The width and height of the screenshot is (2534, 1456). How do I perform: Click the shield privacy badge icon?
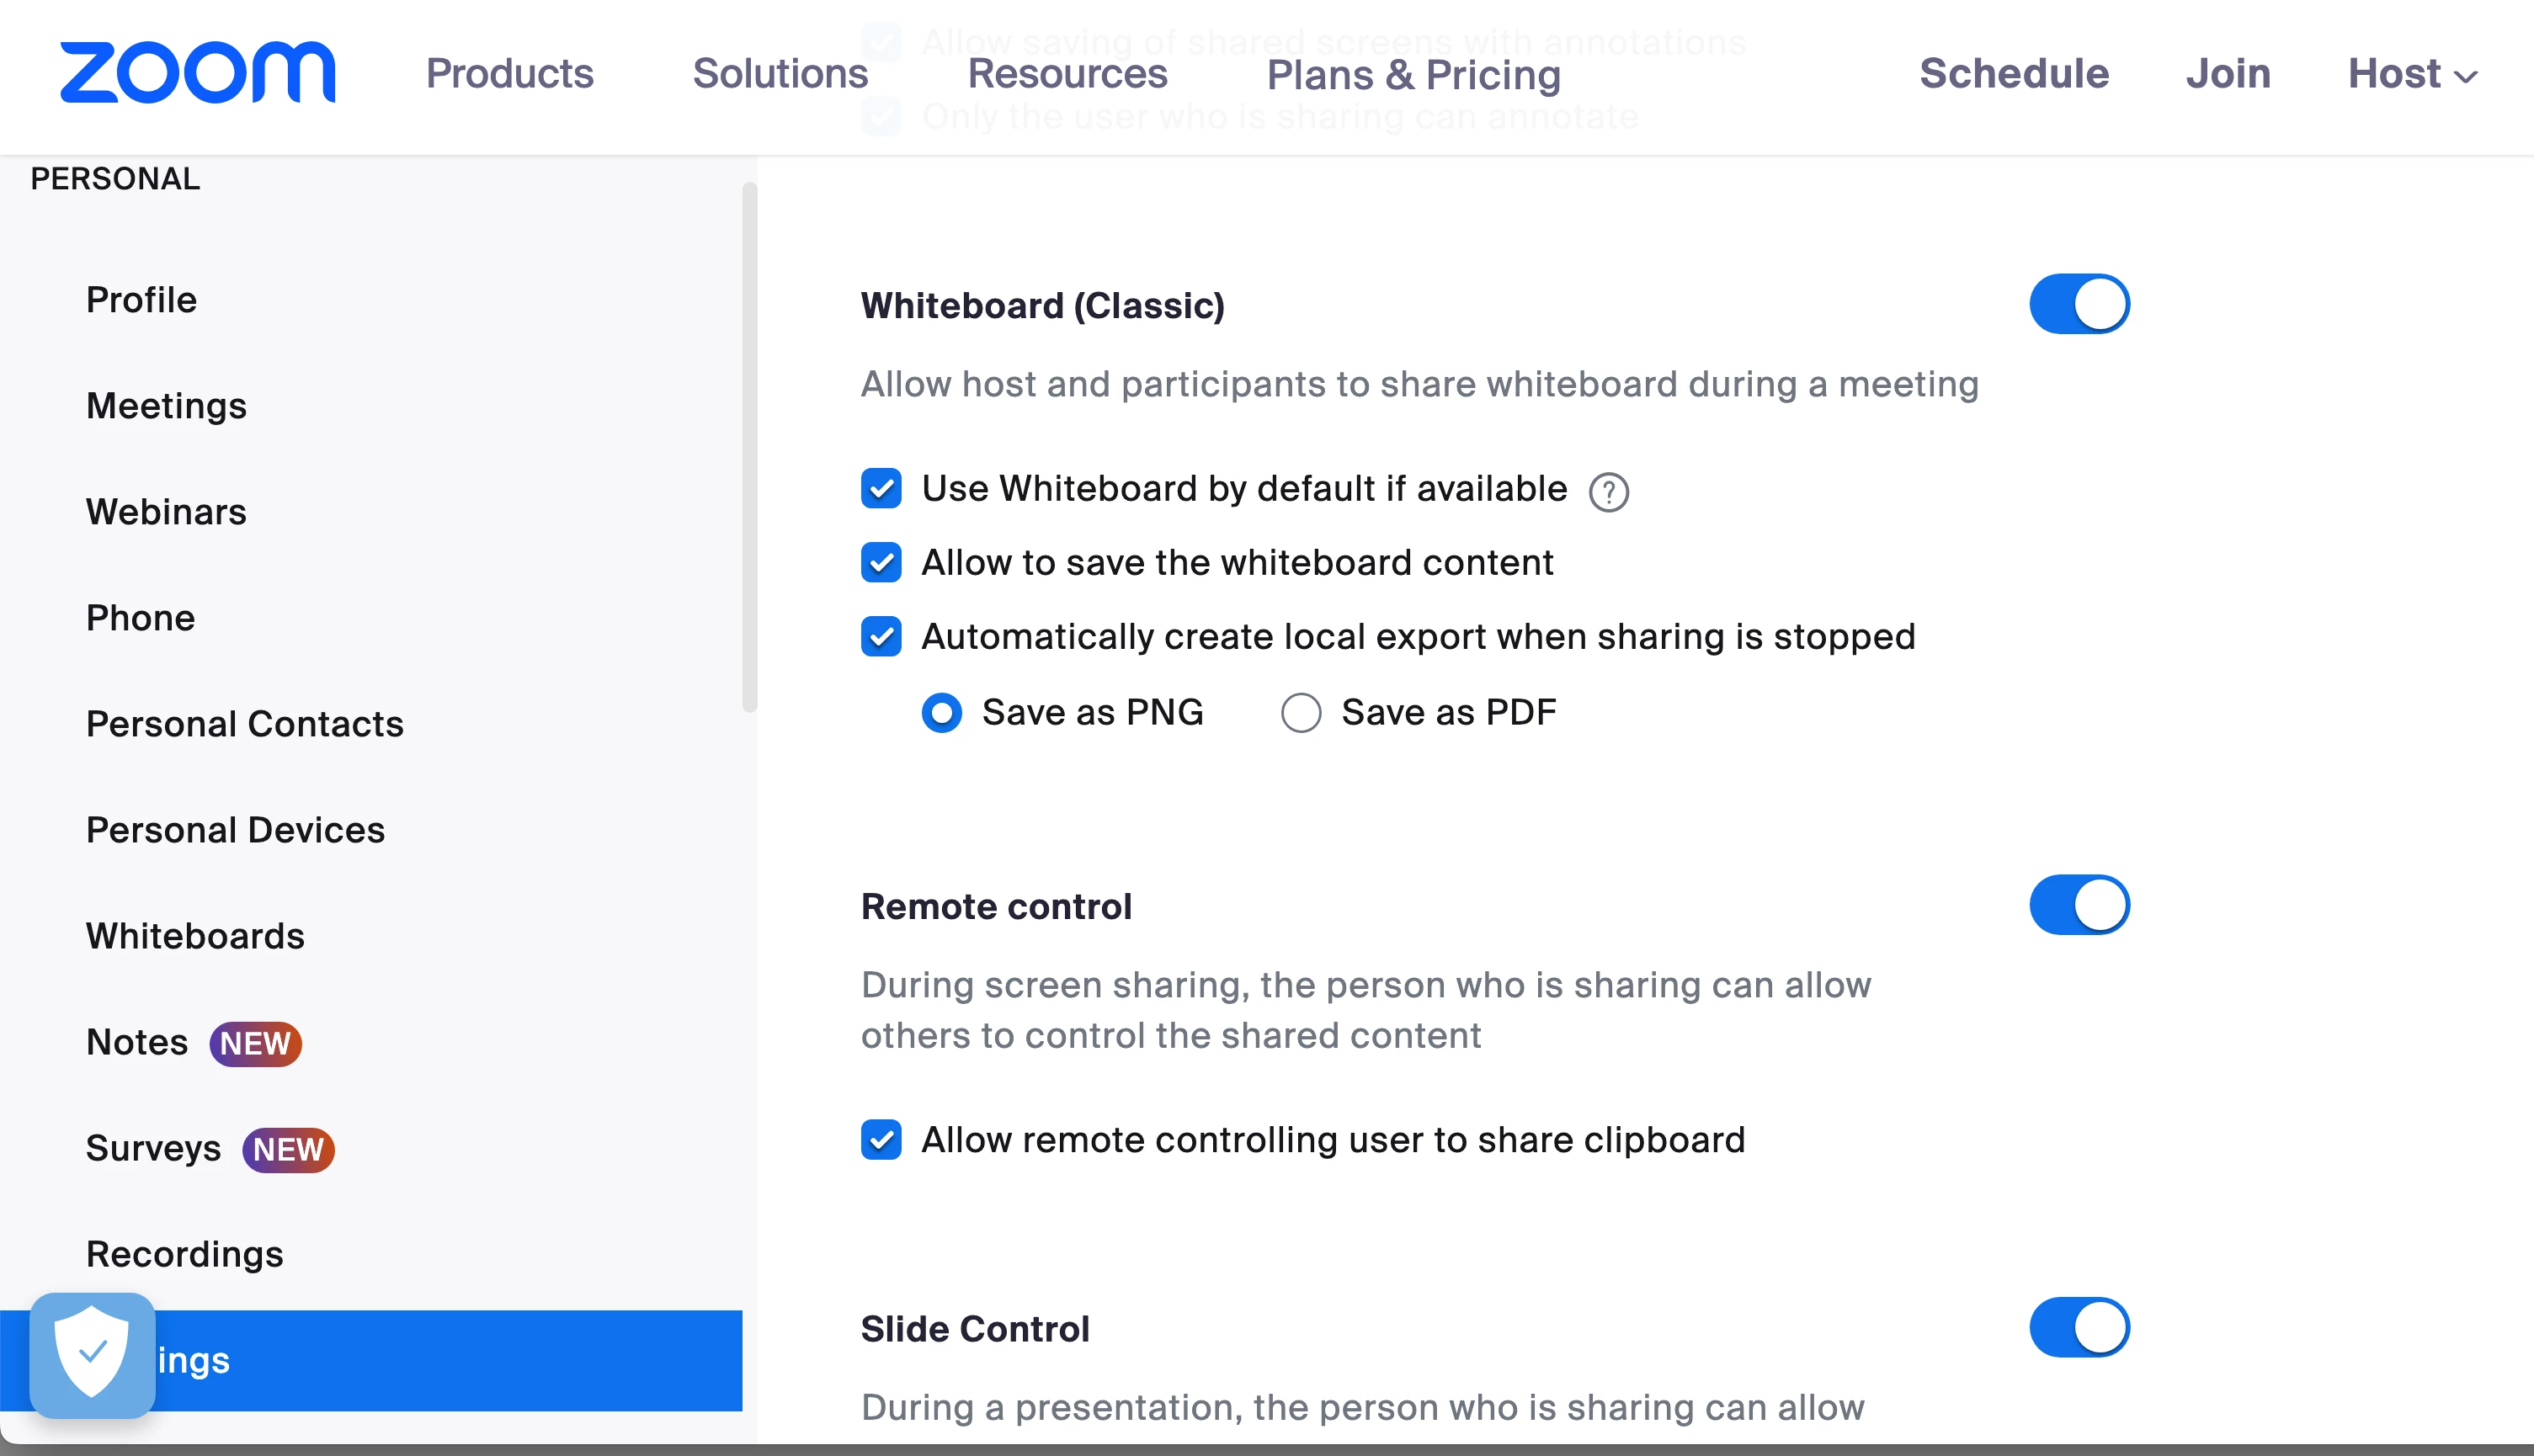coord(92,1354)
